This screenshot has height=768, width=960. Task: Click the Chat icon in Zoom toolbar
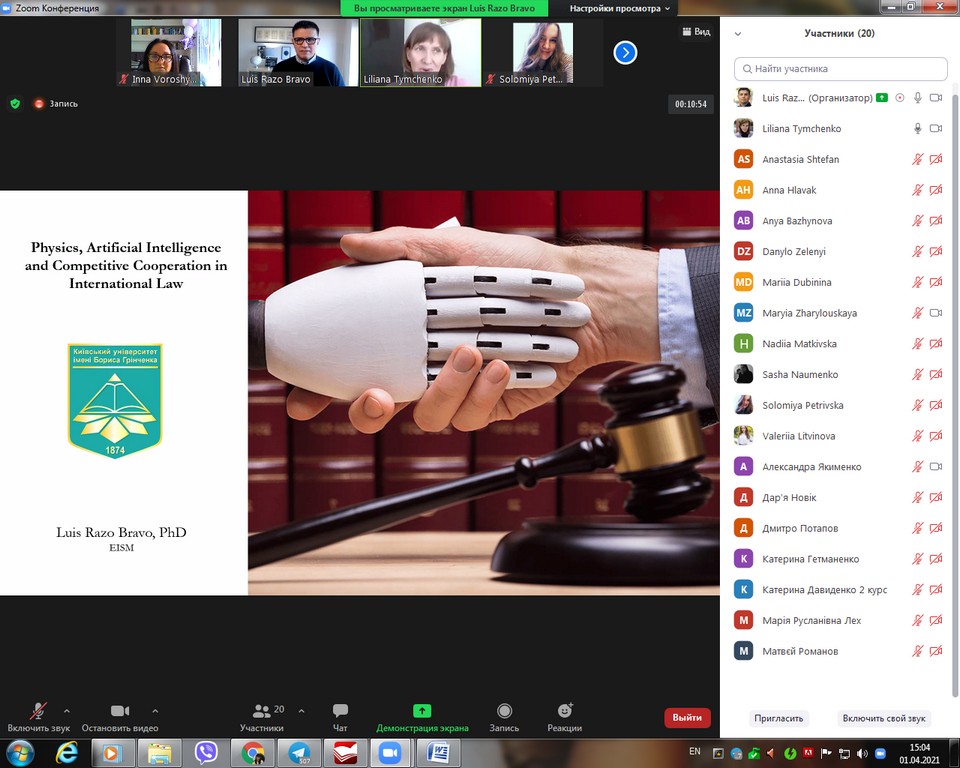coord(340,711)
